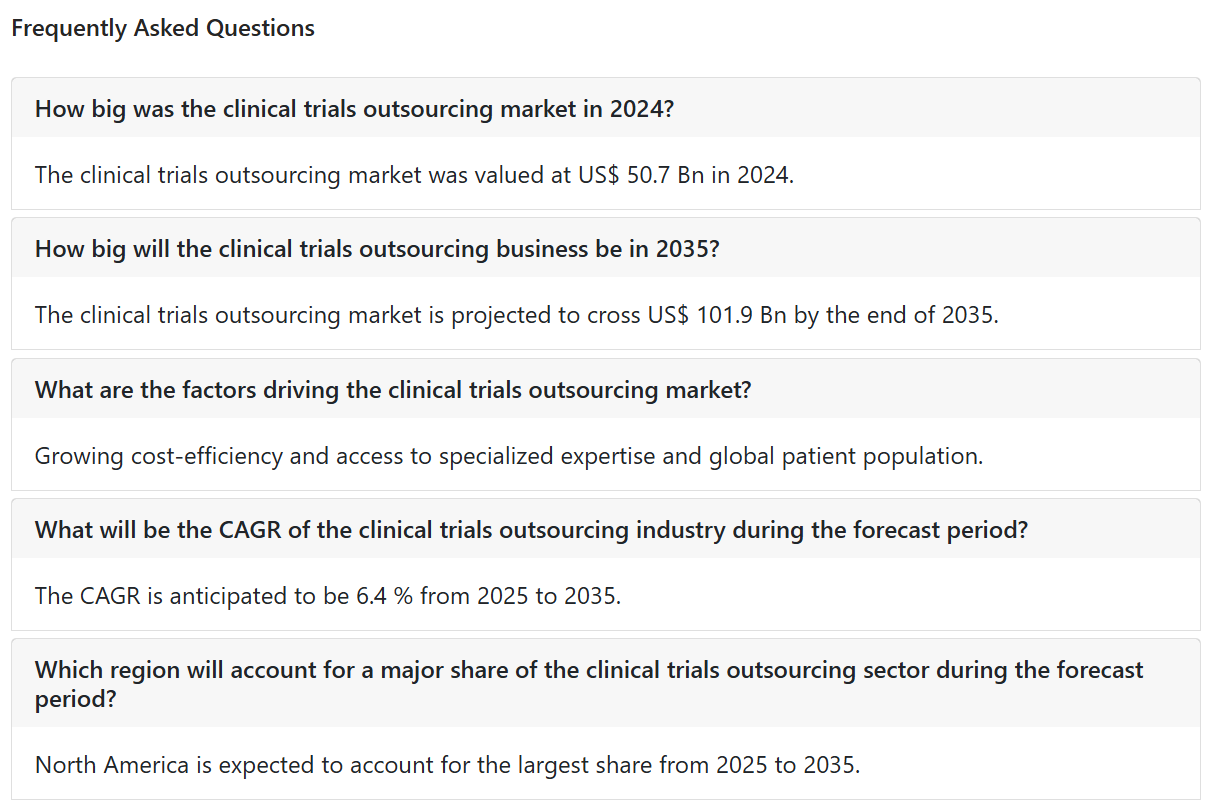Click 'anticipated' in the CAGR answer
The width and height of the screenshot is (1209, 805).
(x=227, y=596)
